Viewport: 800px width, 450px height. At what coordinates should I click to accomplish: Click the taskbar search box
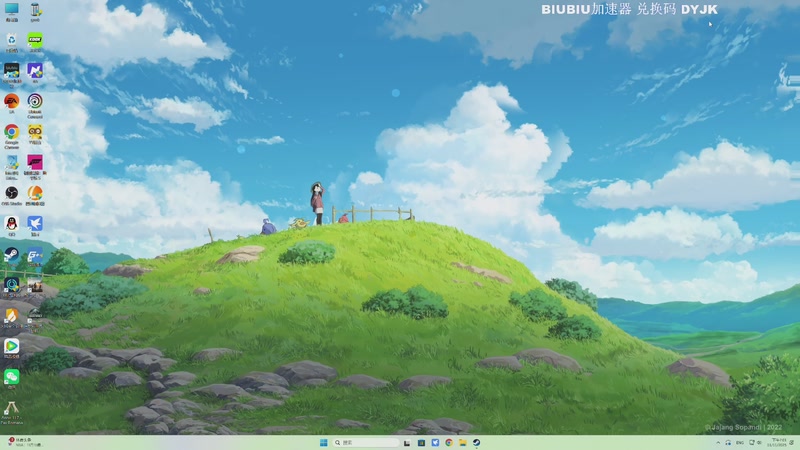coord(365,442)
